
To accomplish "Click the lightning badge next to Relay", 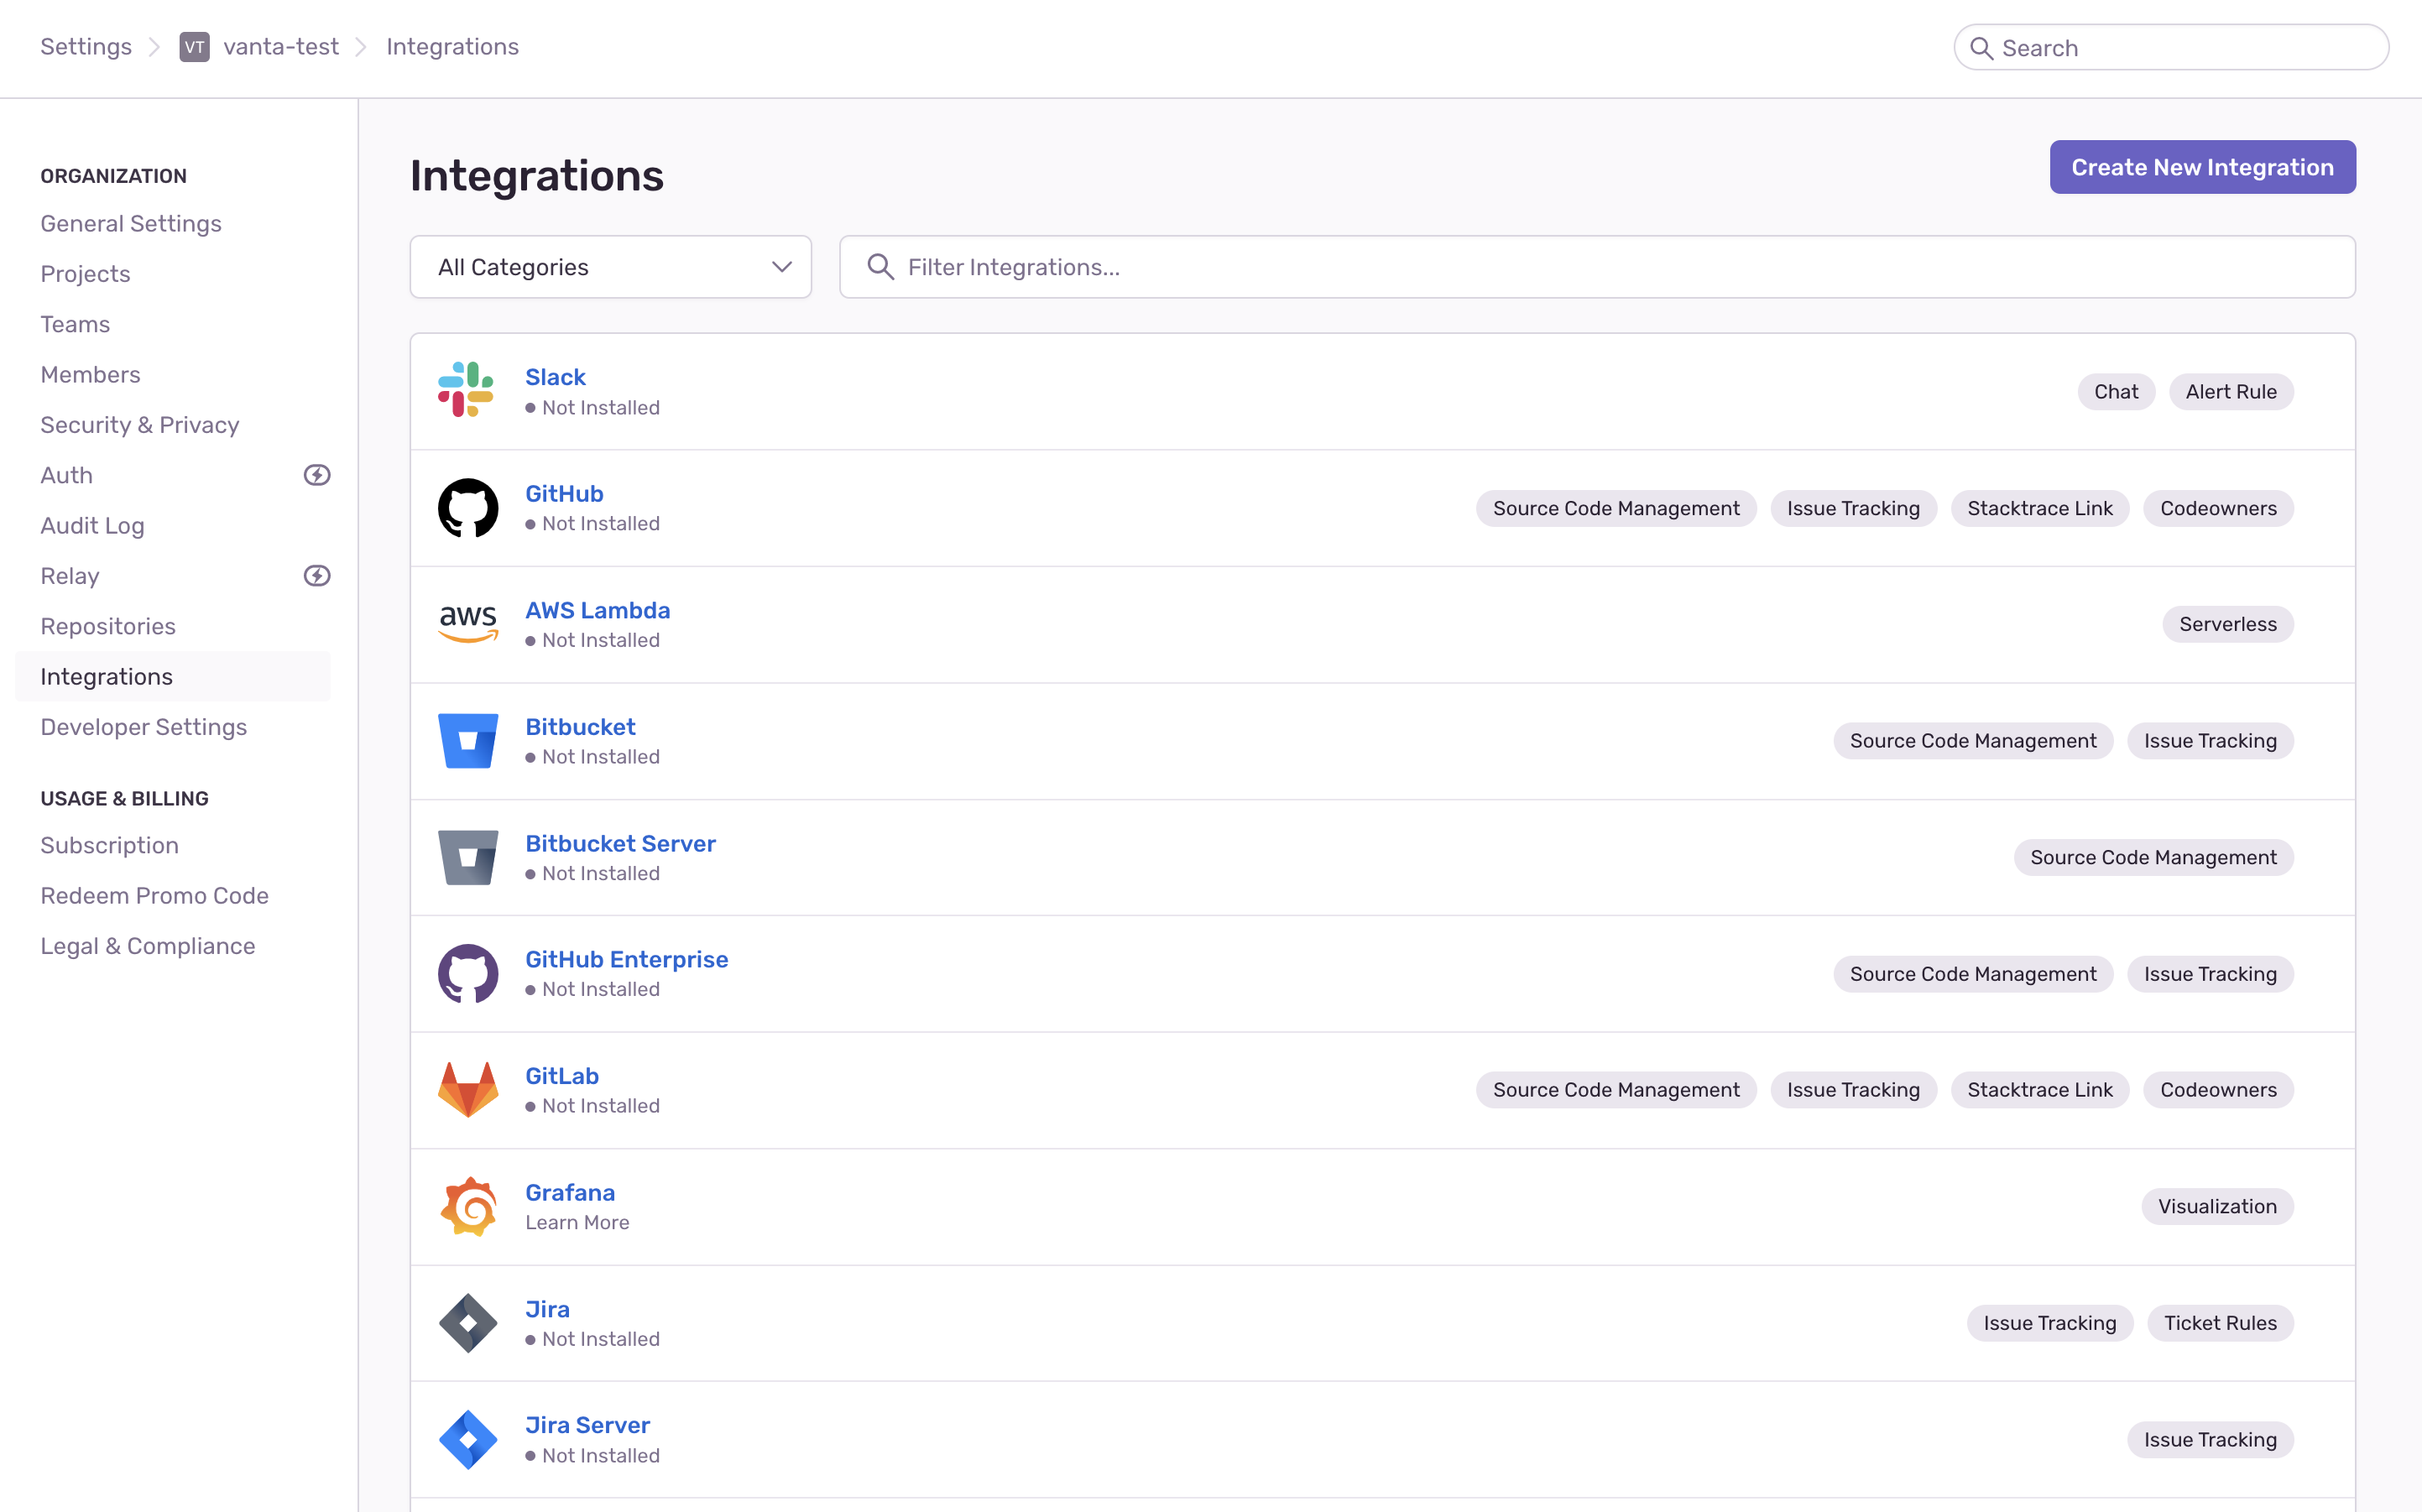I will click(x=317, y=575).
